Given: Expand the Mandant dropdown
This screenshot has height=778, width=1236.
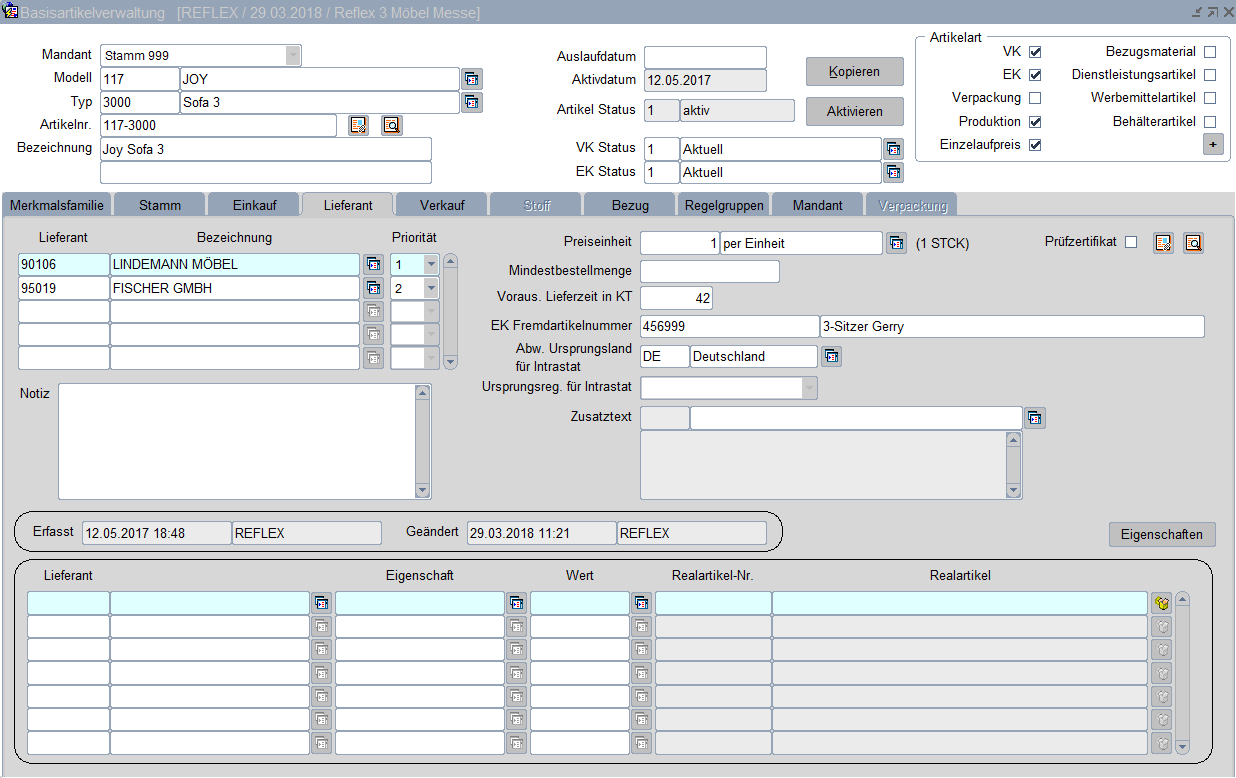Looking at the screenshot, I should pos(292,55).
